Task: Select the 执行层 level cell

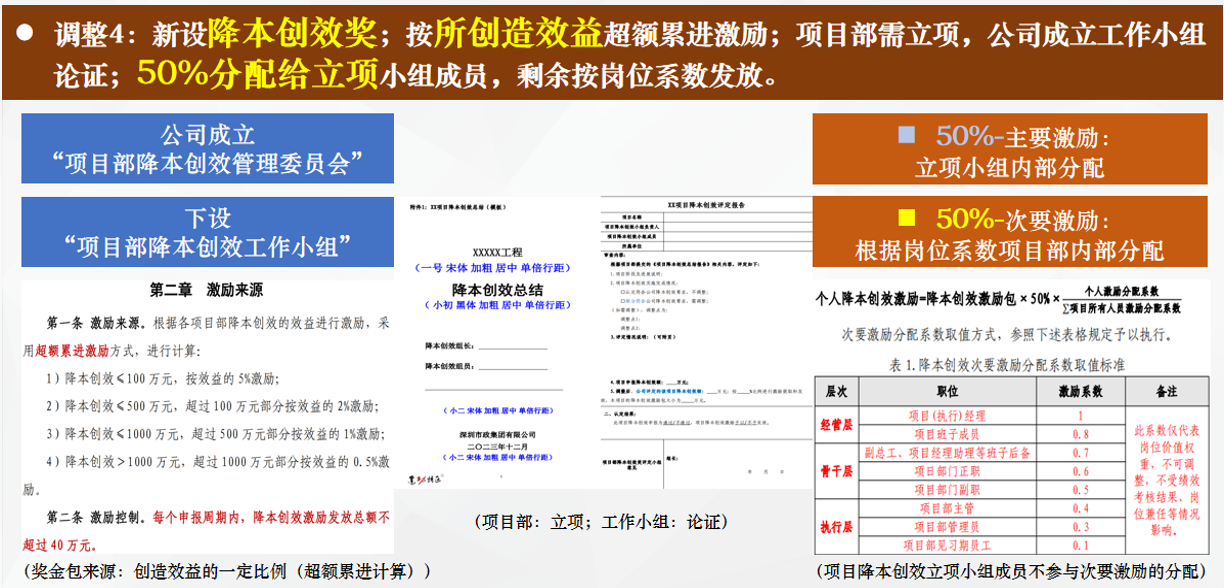Action: 836,527
